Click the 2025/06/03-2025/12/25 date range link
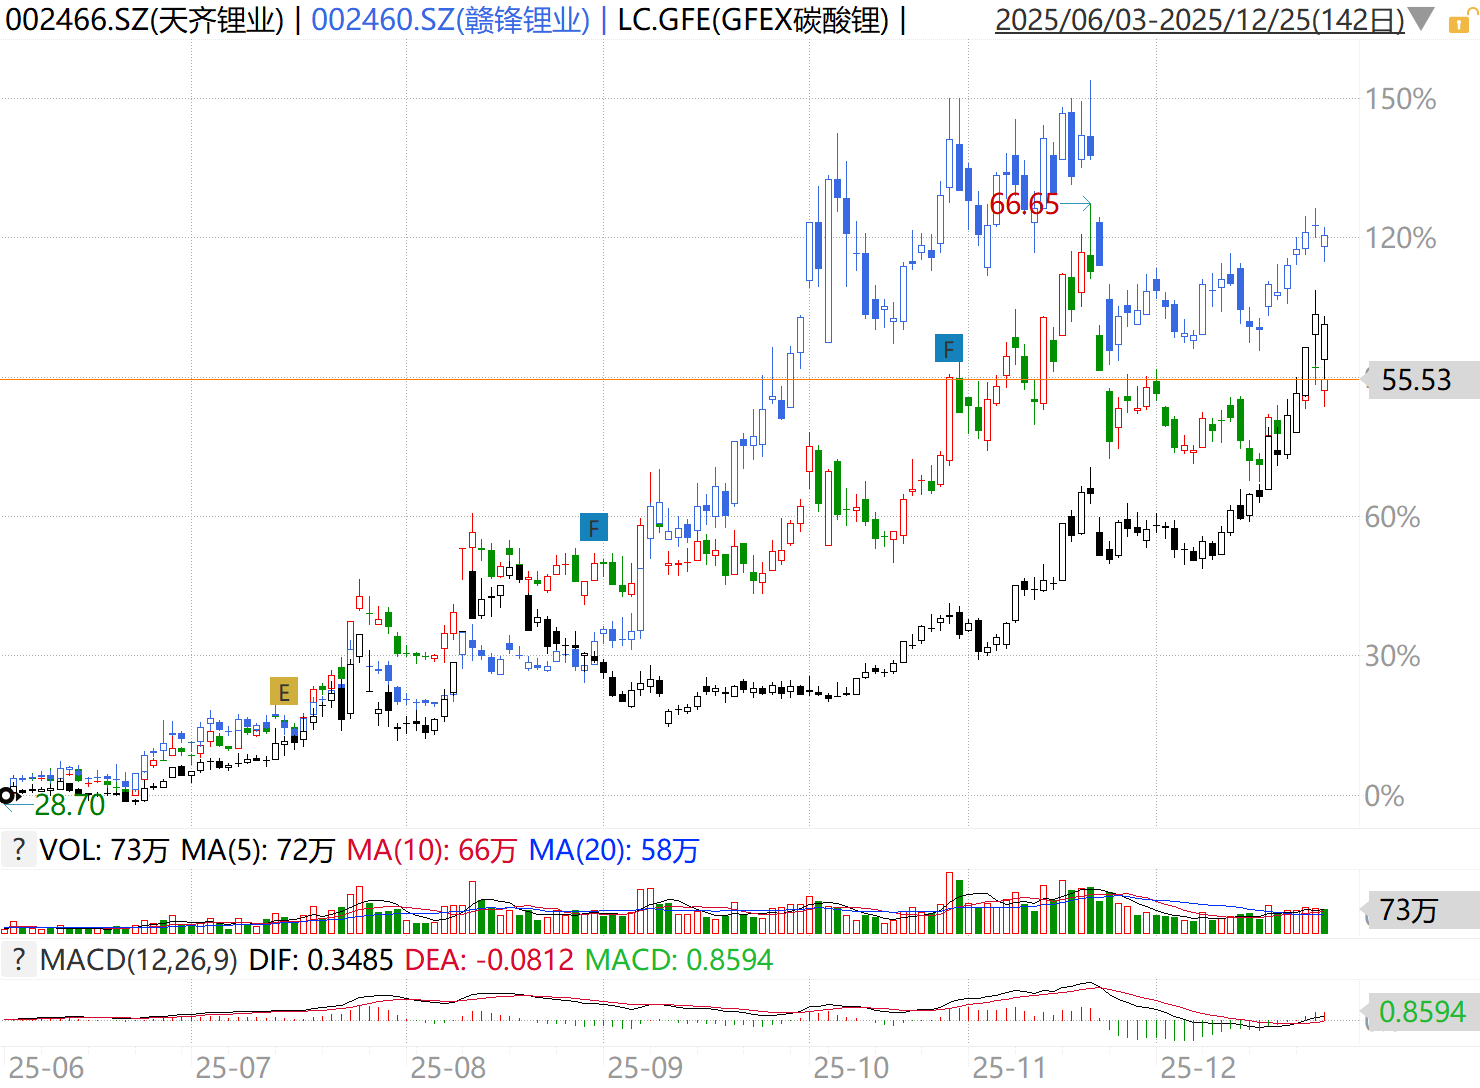Screen dimensions: 1480x1088 (1198, 20)
